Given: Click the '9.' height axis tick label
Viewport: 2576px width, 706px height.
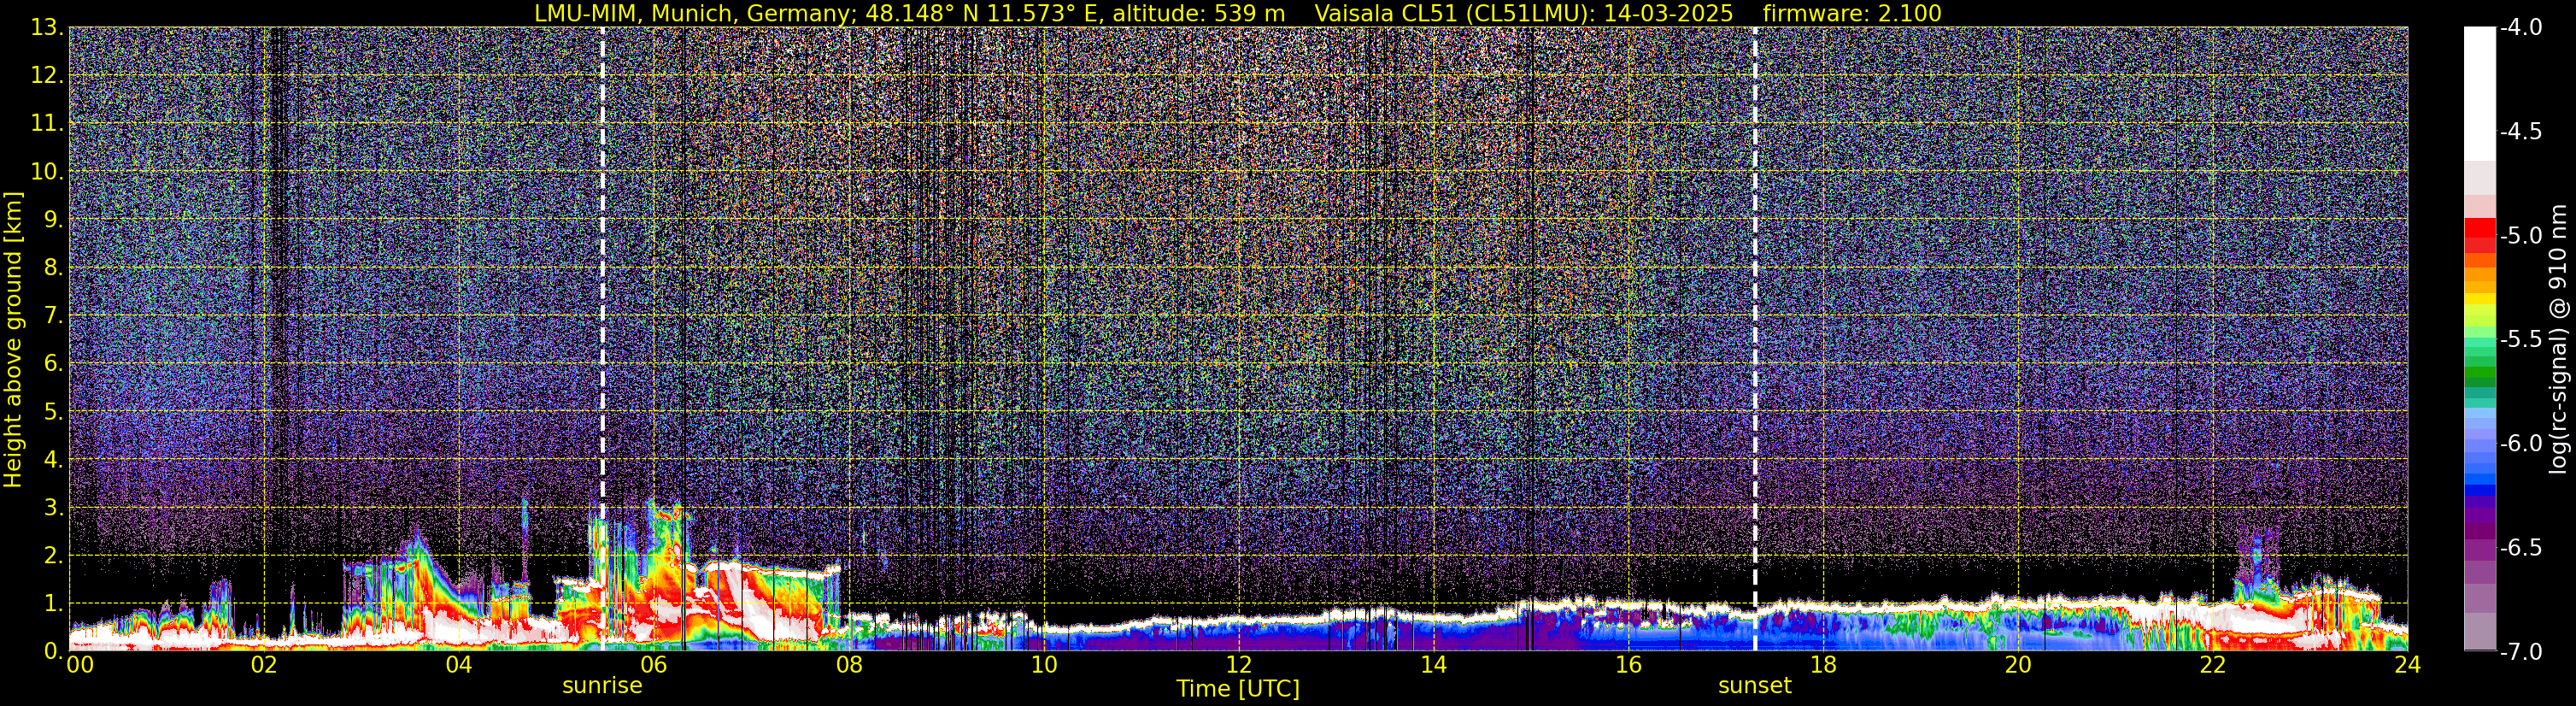Looking at the screenshot, I should click(x=54, y=220).
